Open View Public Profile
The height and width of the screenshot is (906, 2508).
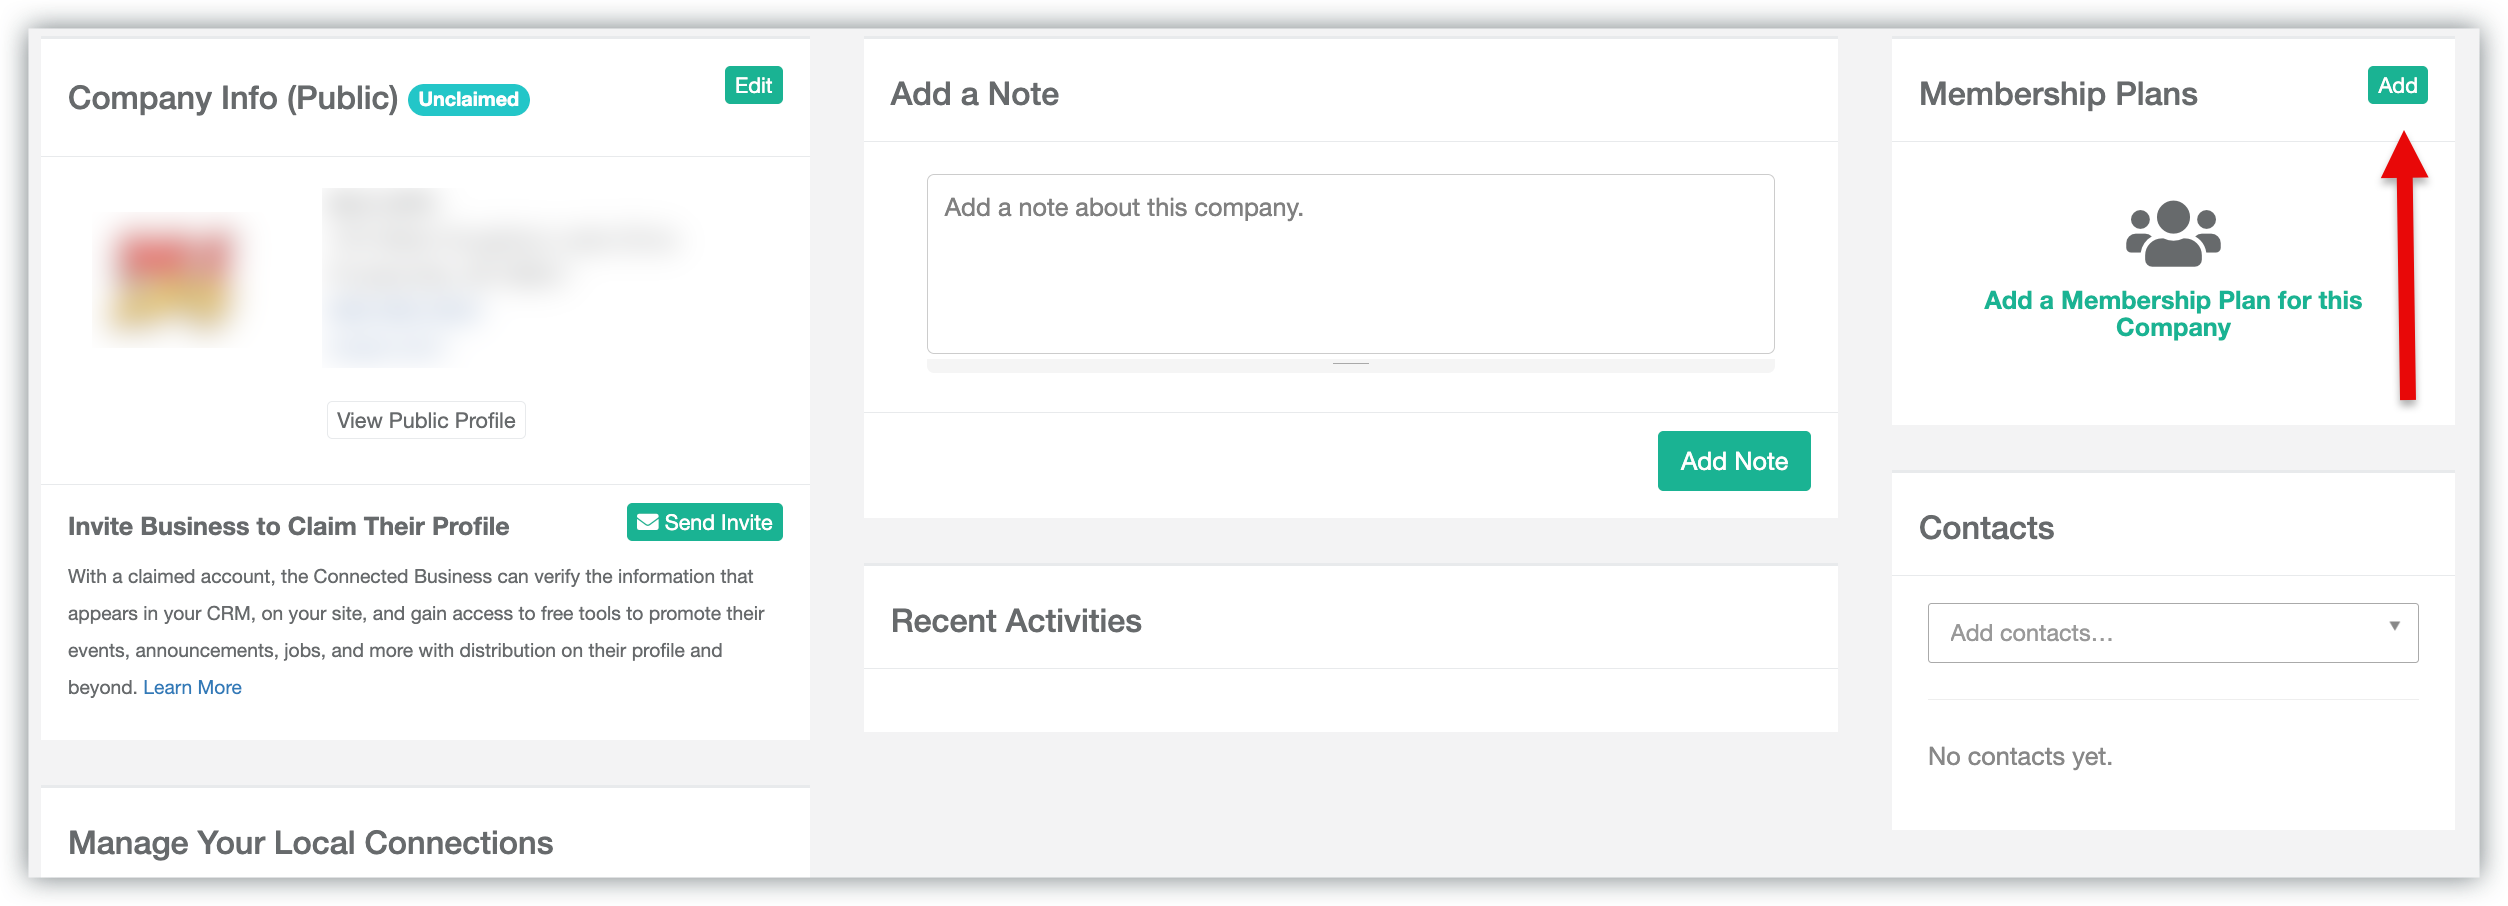[x=426, y=421]
